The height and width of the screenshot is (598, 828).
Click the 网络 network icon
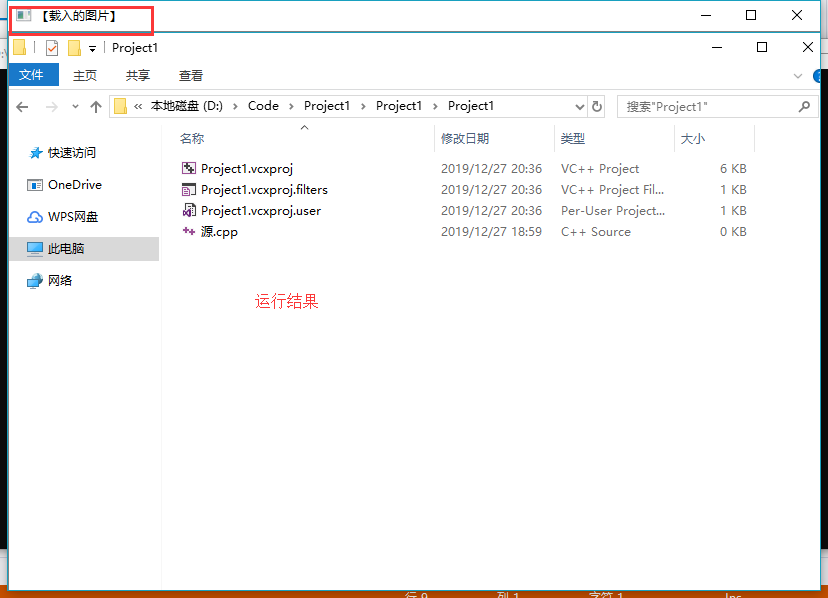coord(35,281)
